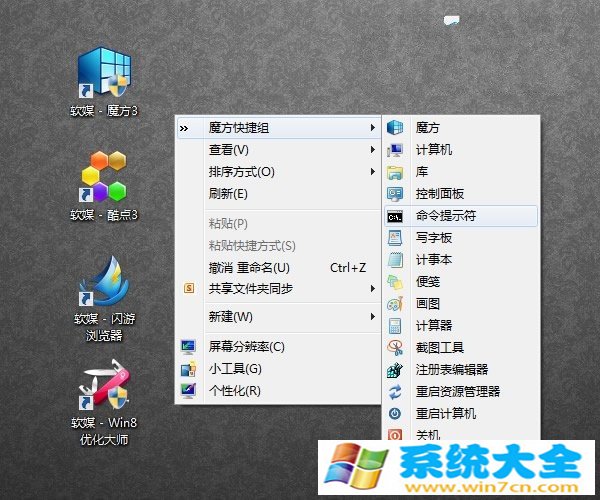Click the 重启资源管理器 refresh arrows icon
This screenshot has height=500, width=600.
tap(395, 392)
